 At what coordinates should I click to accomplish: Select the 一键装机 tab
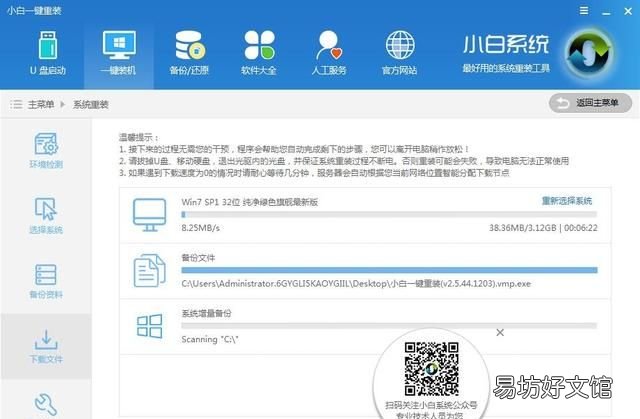coord(119,53)
